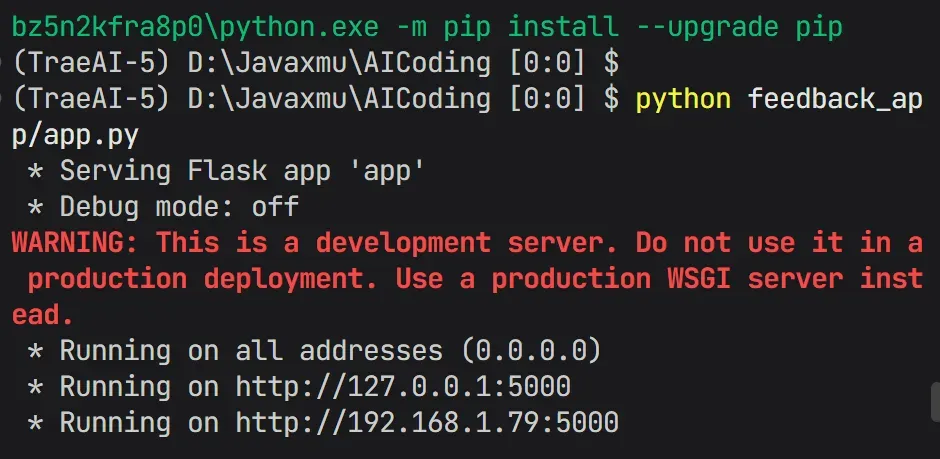The height and width of the screenshot is (459, 940).
Task: Open the http://127.0.0.1:5000 link
Action: point(402,386)
